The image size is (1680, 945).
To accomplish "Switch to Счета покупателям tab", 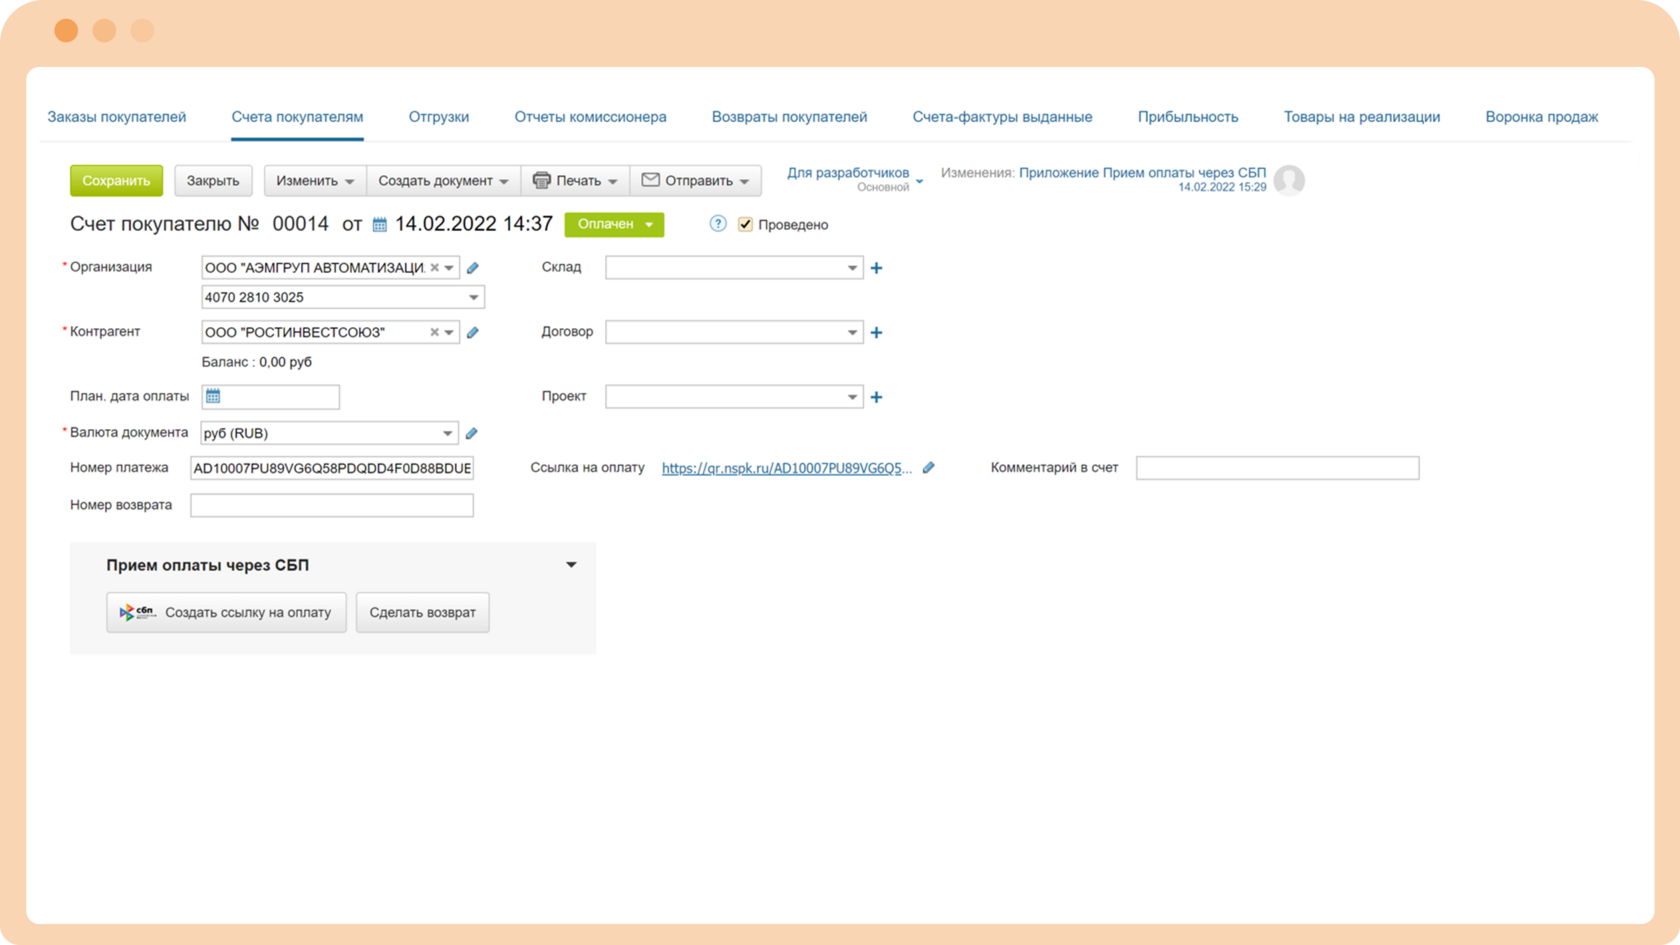I will click(297, 117).
